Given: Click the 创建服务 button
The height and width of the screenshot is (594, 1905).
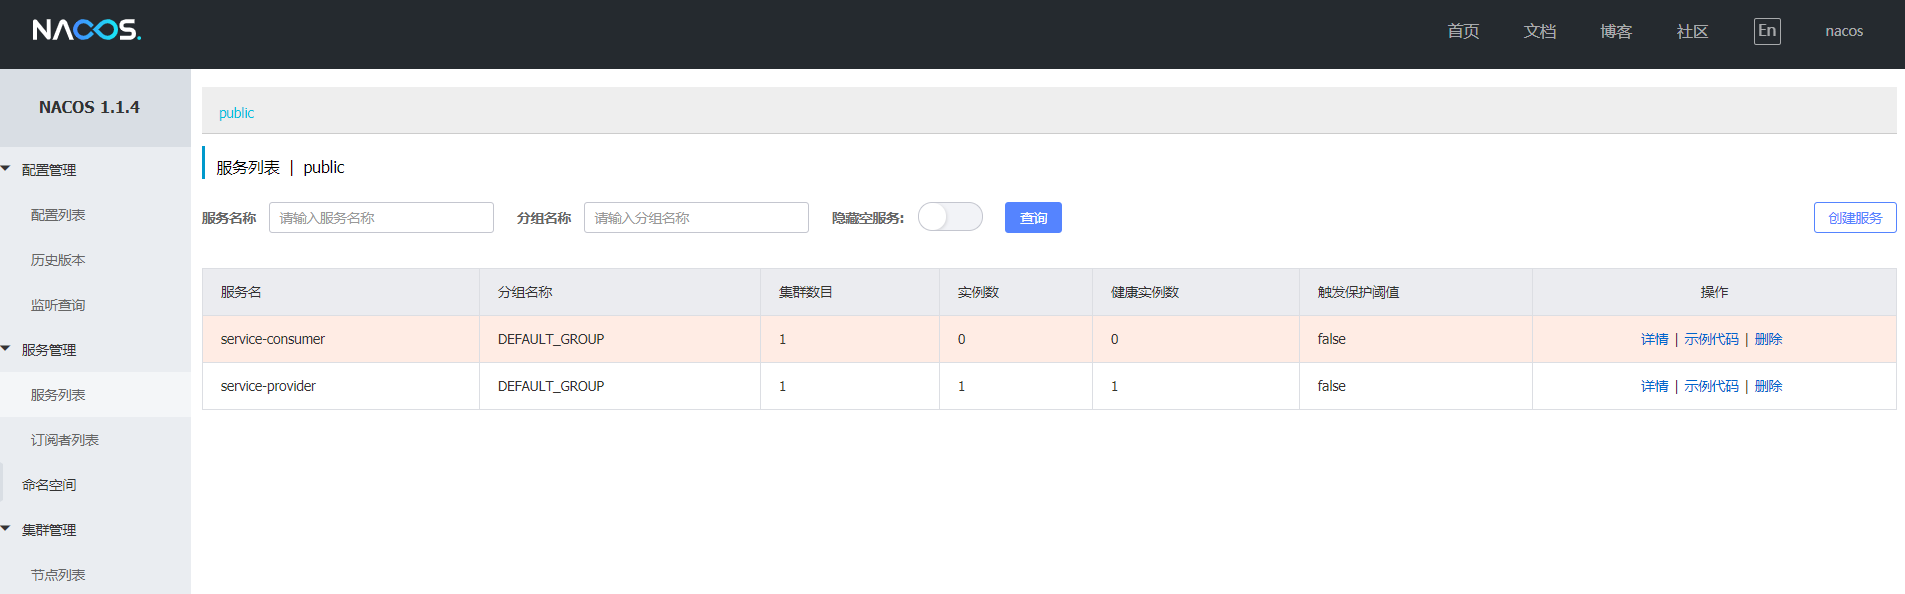Looking at the screenshot, I should coord(1855,218).
